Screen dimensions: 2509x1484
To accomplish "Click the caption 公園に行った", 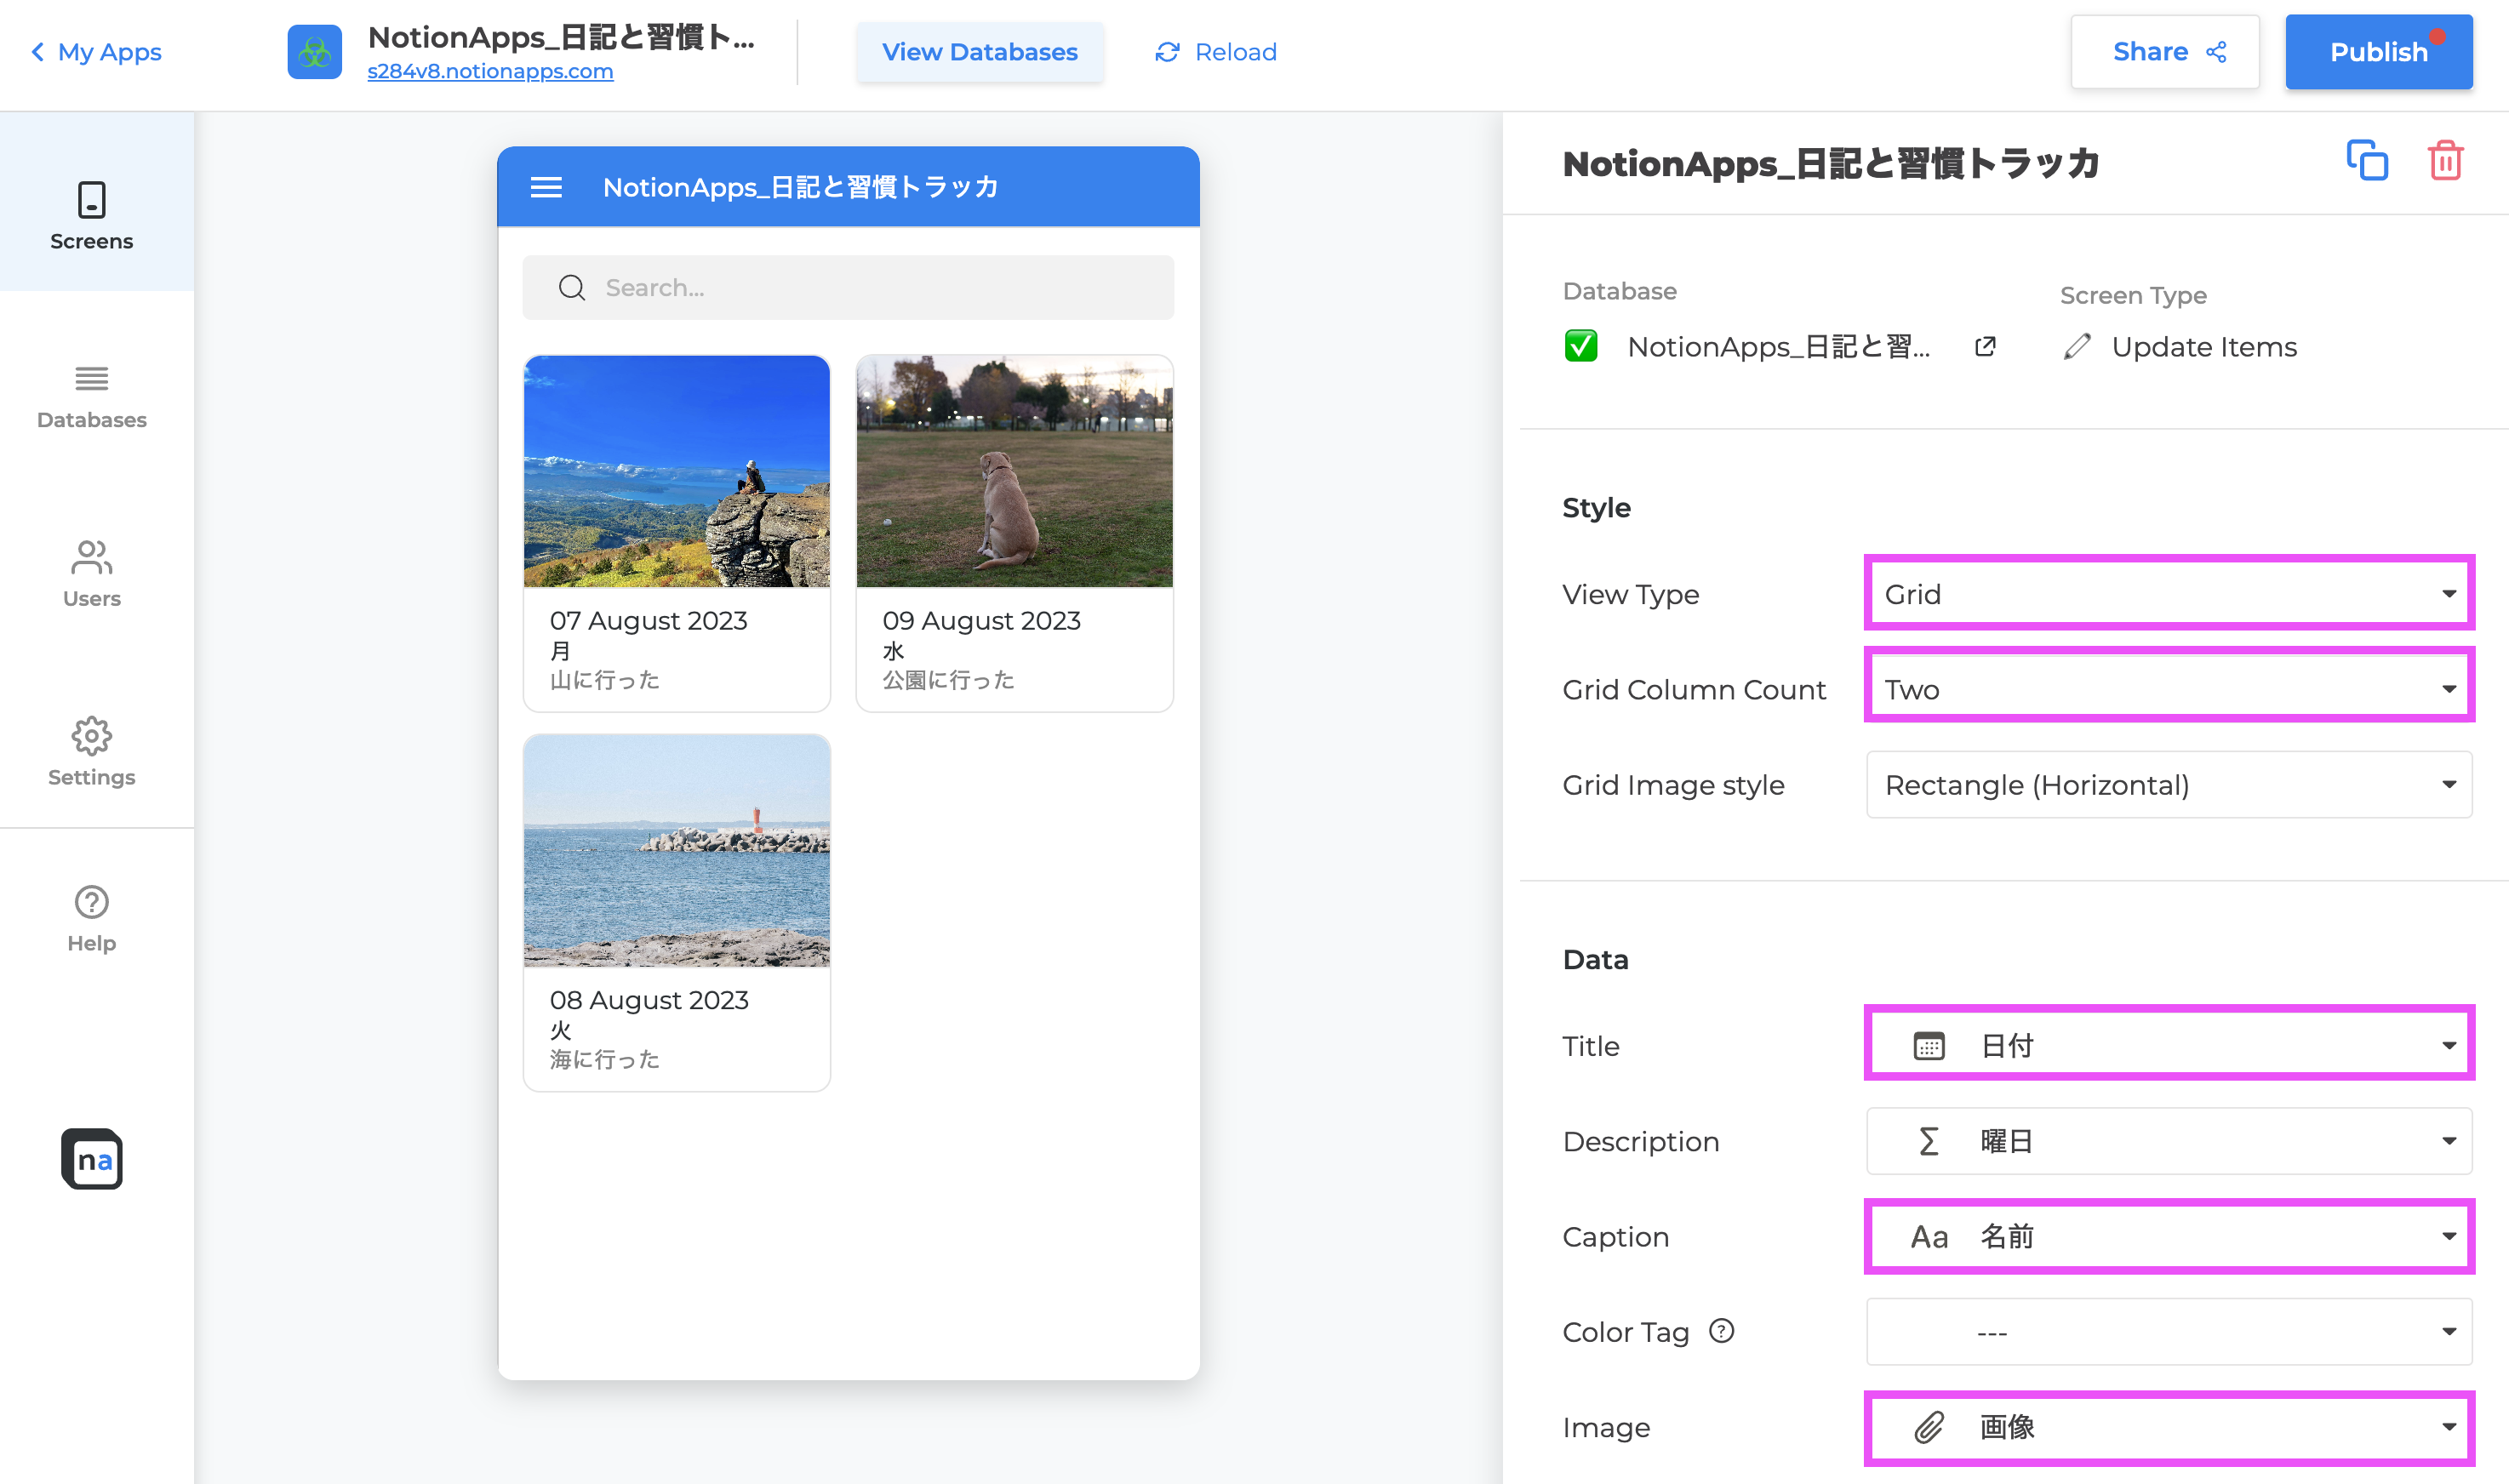I will tap(948, 680).
